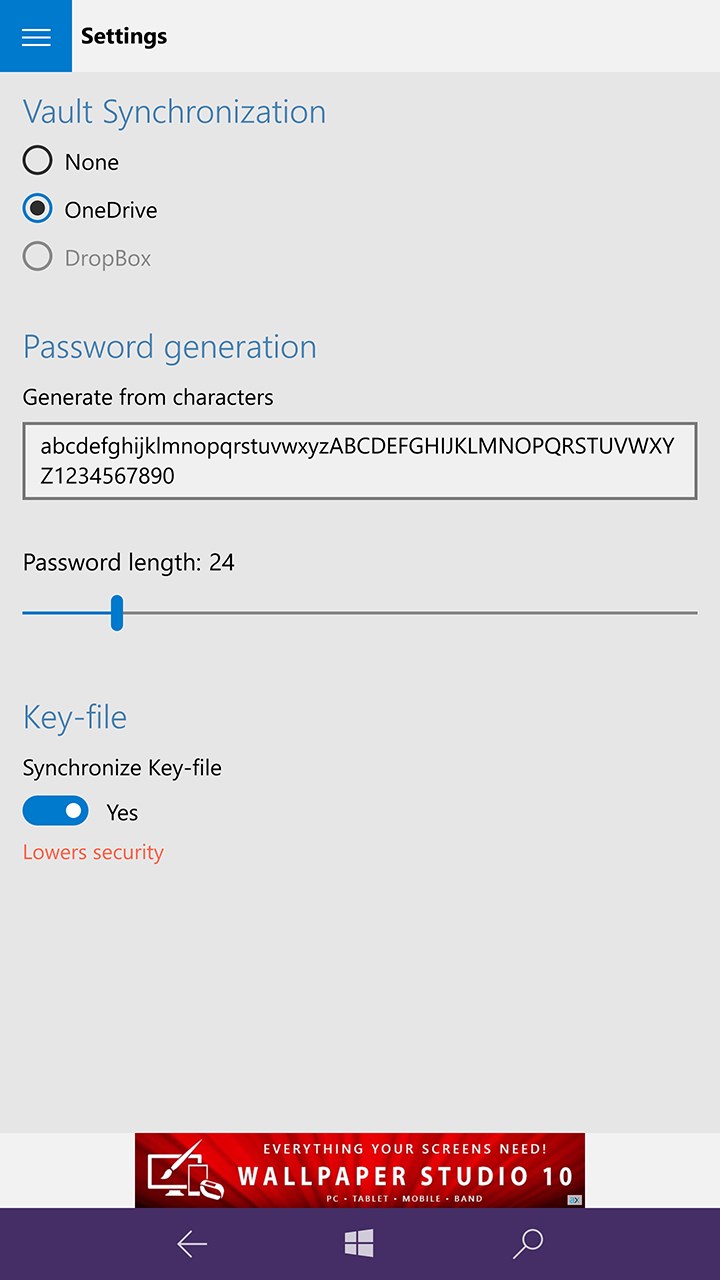Click the back arrow in navigation bar

(190, 1243)
